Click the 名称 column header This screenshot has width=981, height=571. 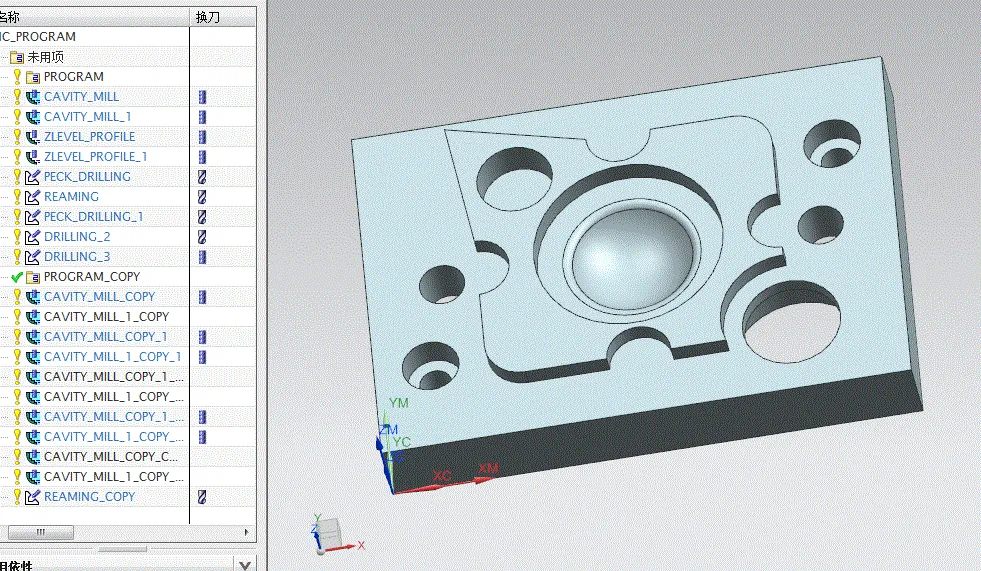[94, 17]
